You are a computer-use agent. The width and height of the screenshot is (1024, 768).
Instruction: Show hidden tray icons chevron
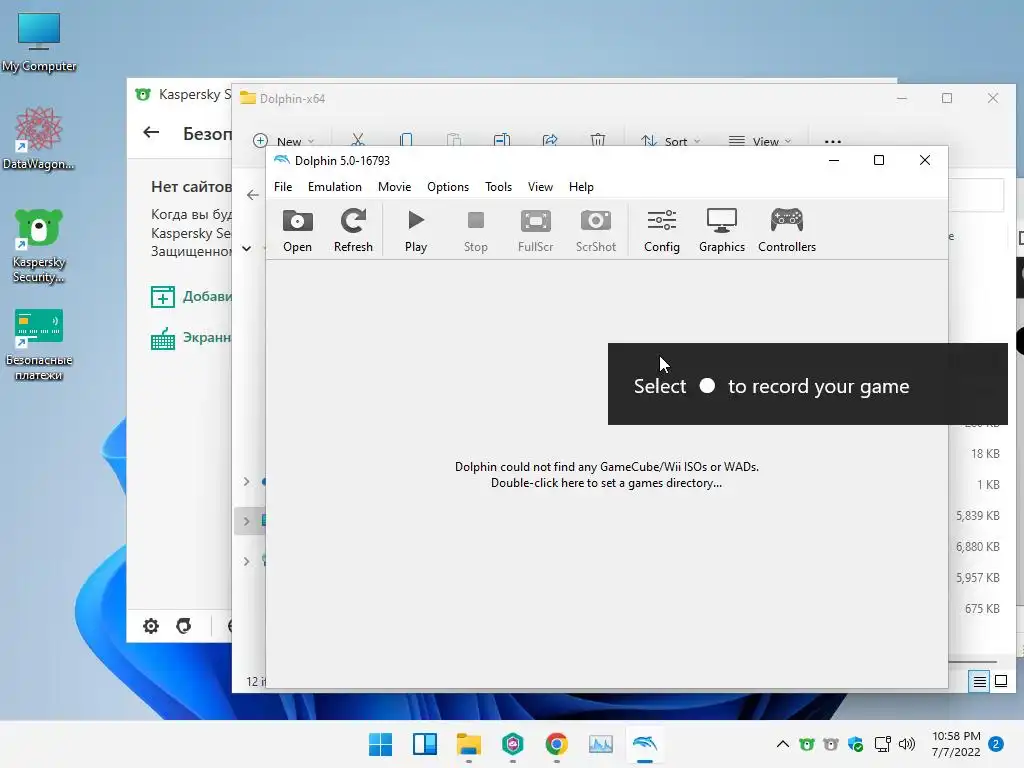782,744
